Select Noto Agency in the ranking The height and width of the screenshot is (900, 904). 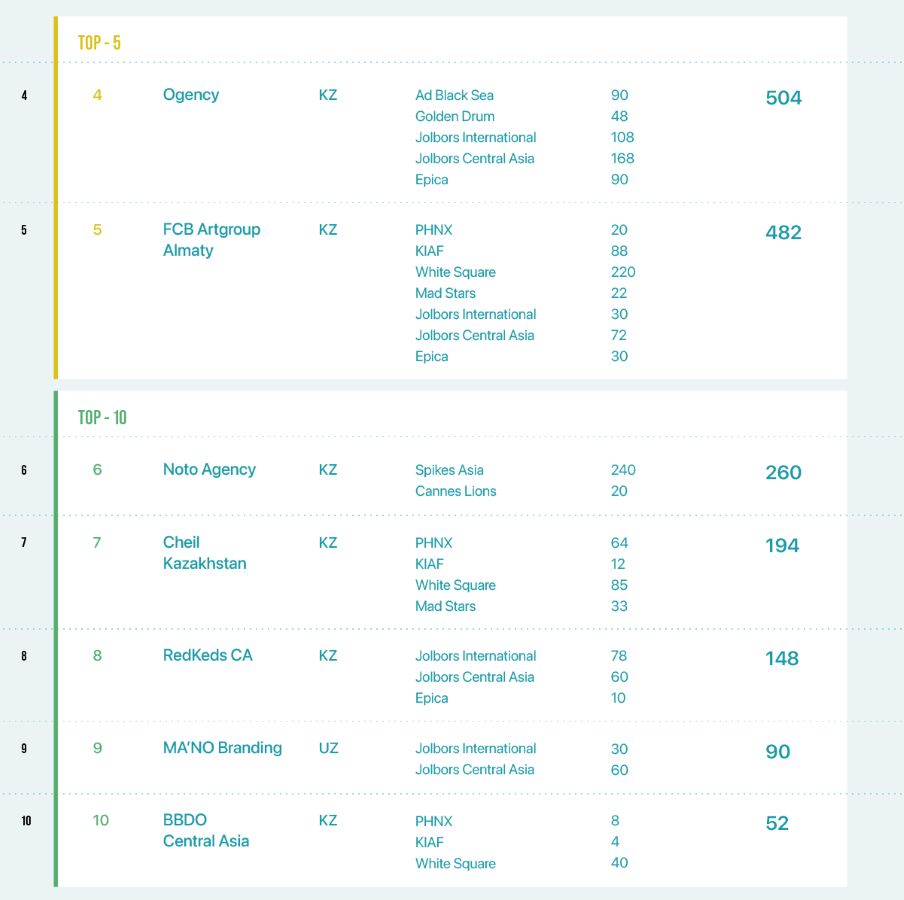coord(209,470)
